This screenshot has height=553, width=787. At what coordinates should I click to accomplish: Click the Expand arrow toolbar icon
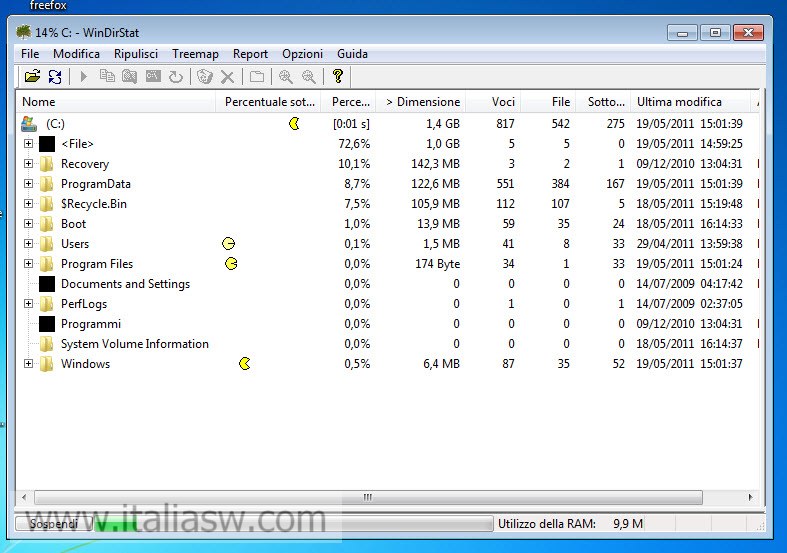pyautogui.click(x=84, y=77)
